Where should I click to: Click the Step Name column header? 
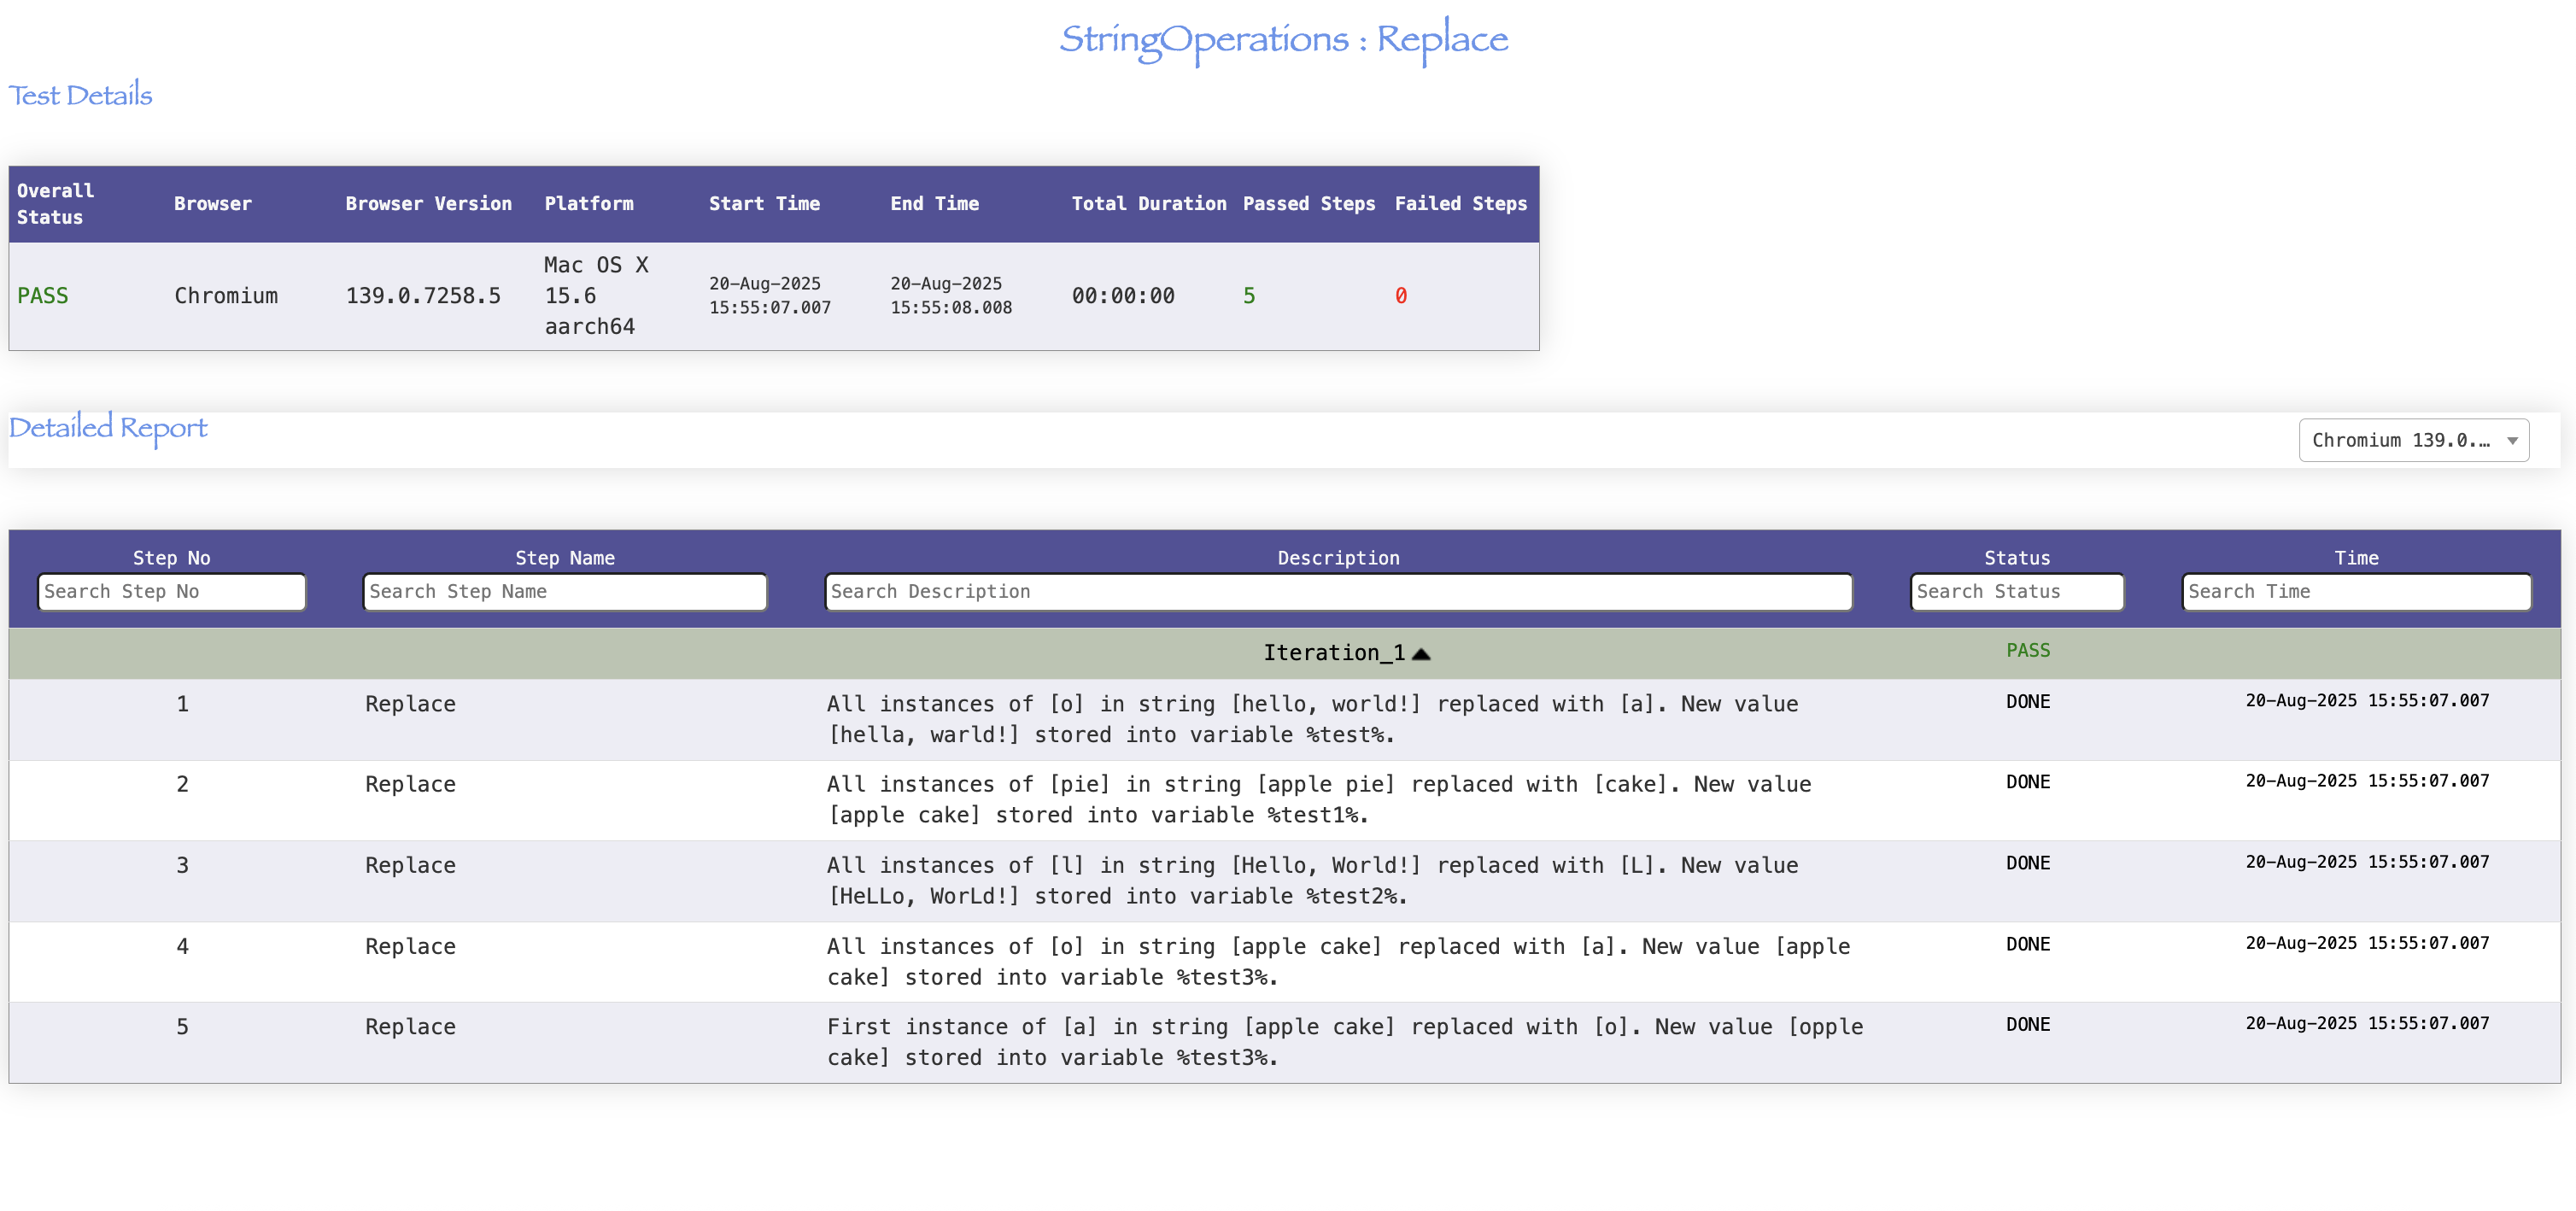[x=564, y=558]
